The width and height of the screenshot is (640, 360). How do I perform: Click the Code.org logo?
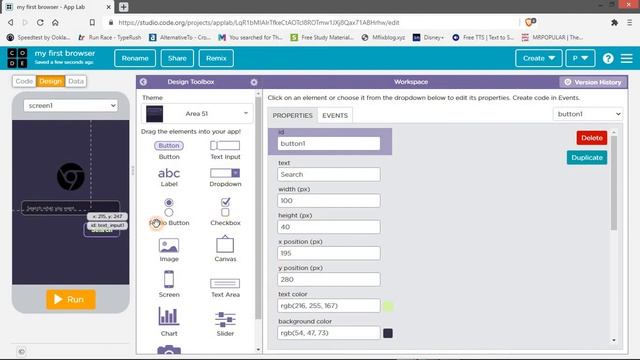(x=17, y=58)
